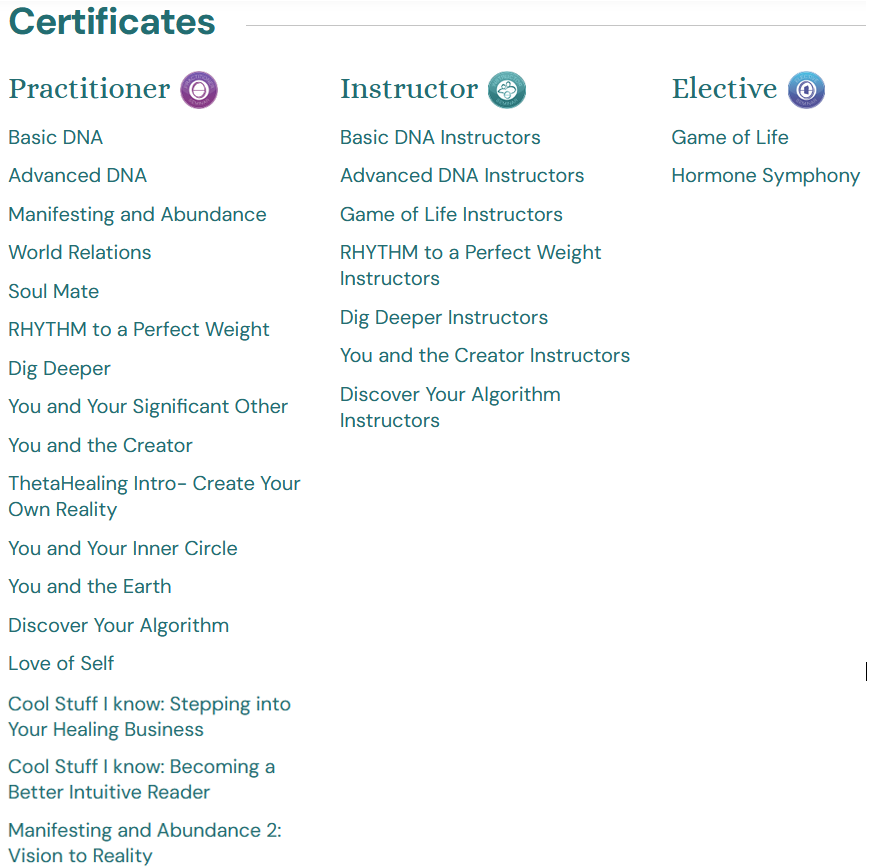Screen dimensions: 872x867
Task: Select Manifesting and Abundance certificate
Action: pos(137,215)
